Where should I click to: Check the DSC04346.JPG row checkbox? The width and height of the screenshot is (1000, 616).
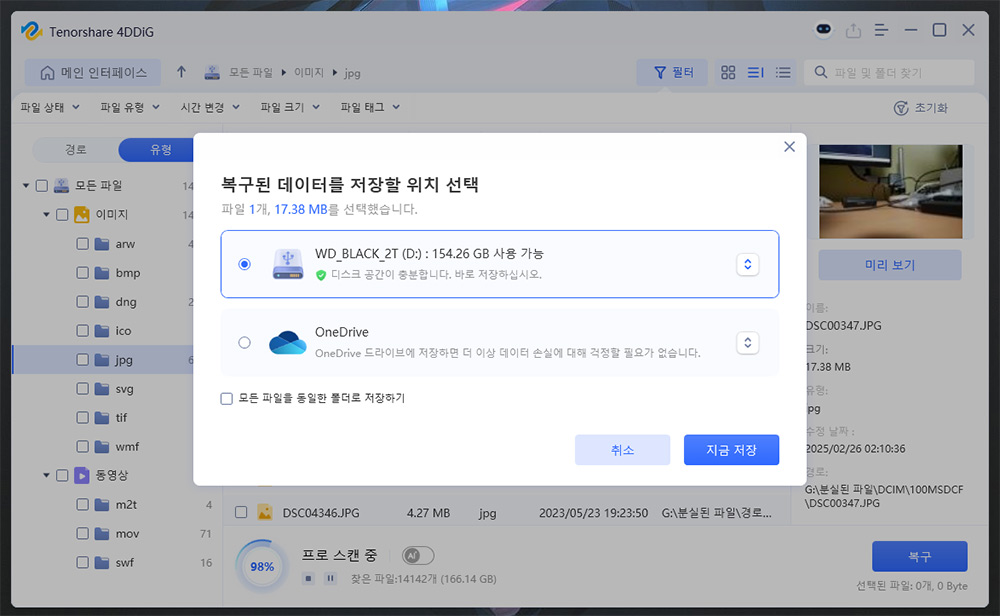241,512
